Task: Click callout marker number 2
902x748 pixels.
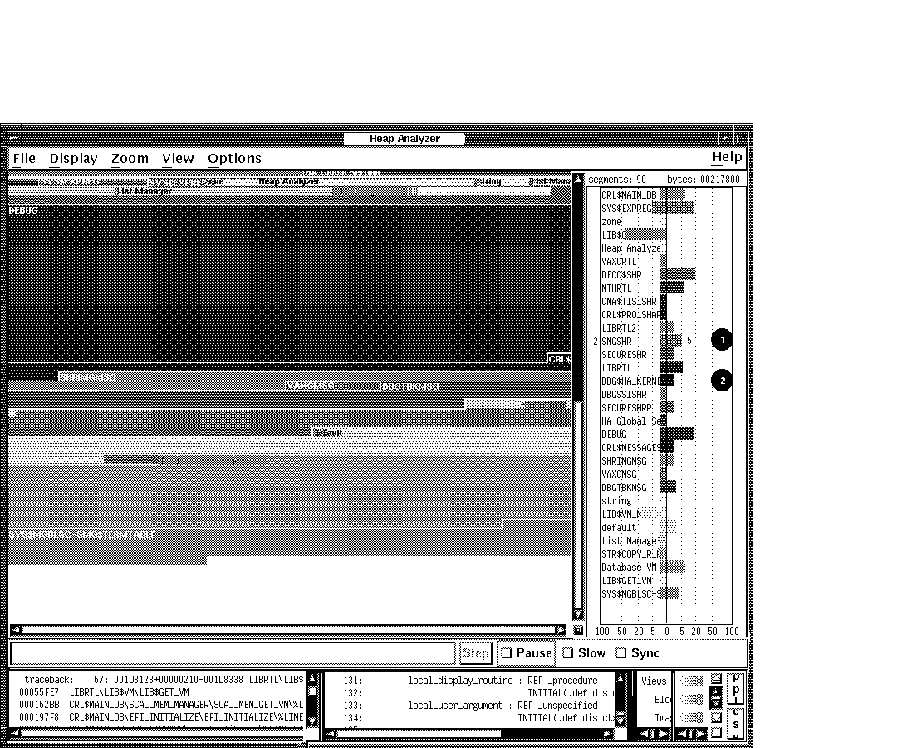Action: click(x=722, y=379)
